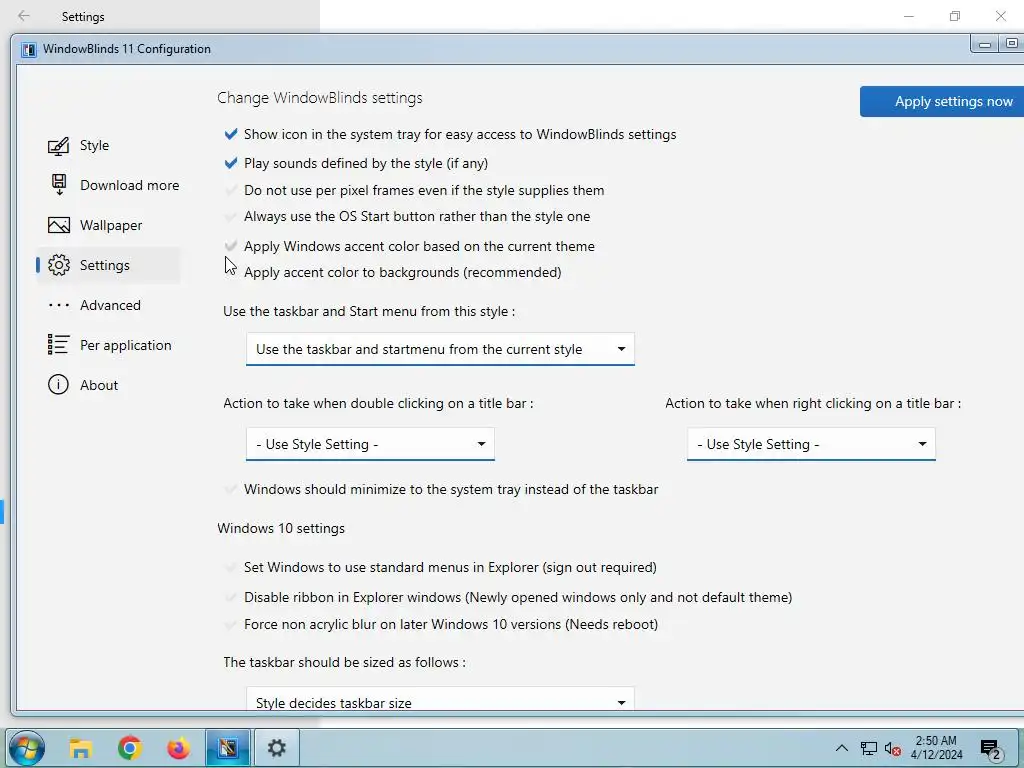Open the double clicking title bar action dropdown
This screenshot has width=1024, height=768.
(370, 444)
